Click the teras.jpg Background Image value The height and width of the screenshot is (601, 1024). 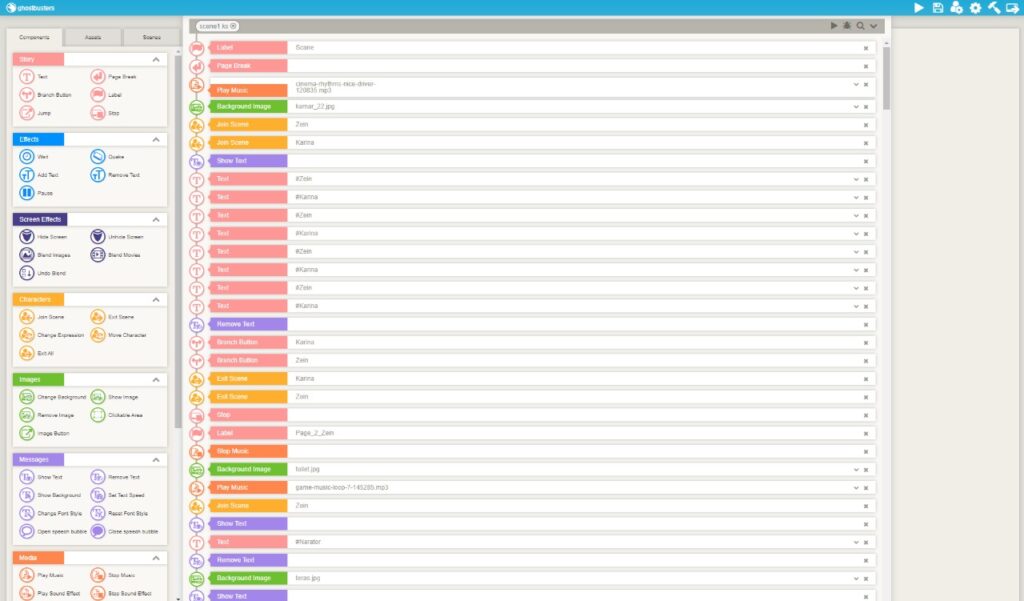tap(308, 578)
